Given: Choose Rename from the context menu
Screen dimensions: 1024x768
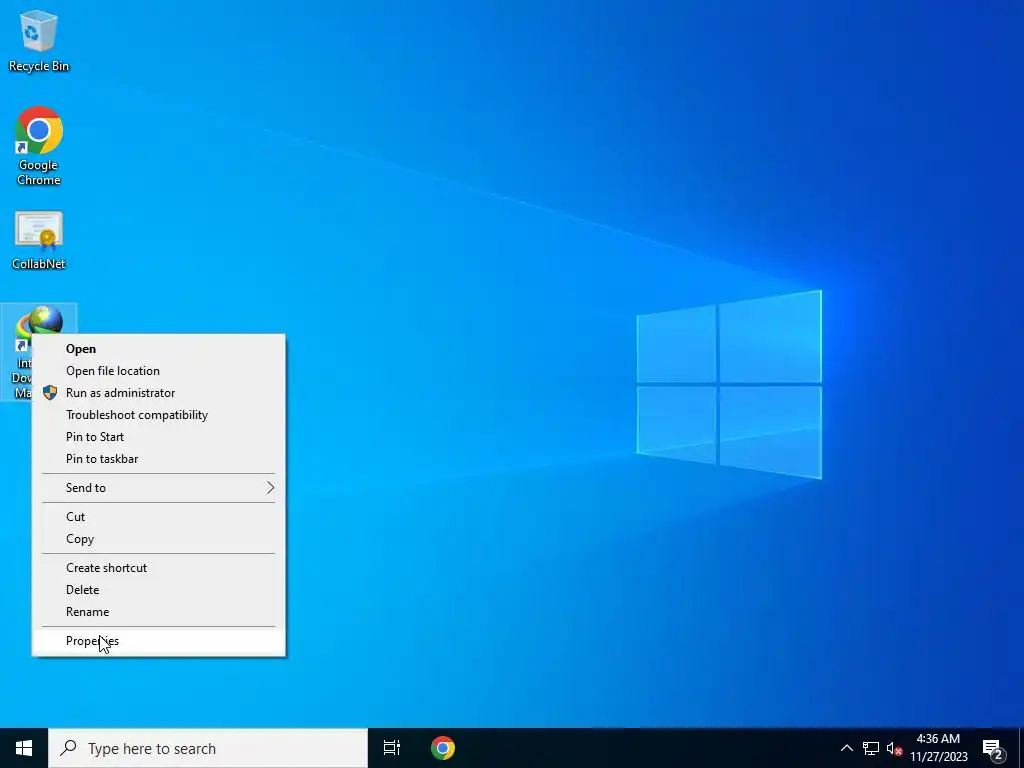Looking at the screenshot, I should point(159,612).
